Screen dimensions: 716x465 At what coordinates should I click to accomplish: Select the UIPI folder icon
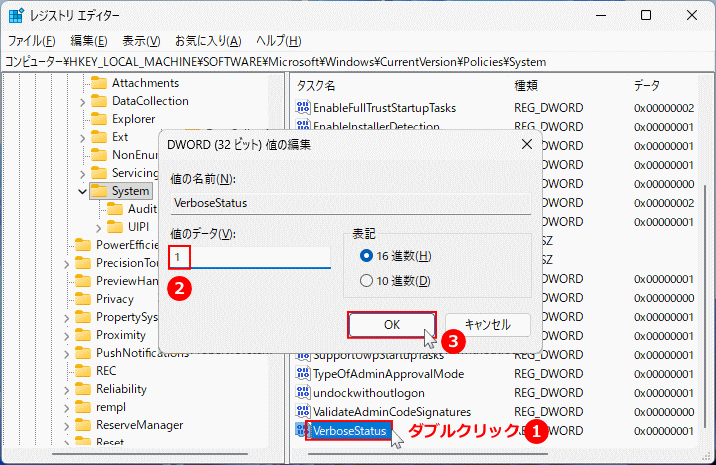115,227
